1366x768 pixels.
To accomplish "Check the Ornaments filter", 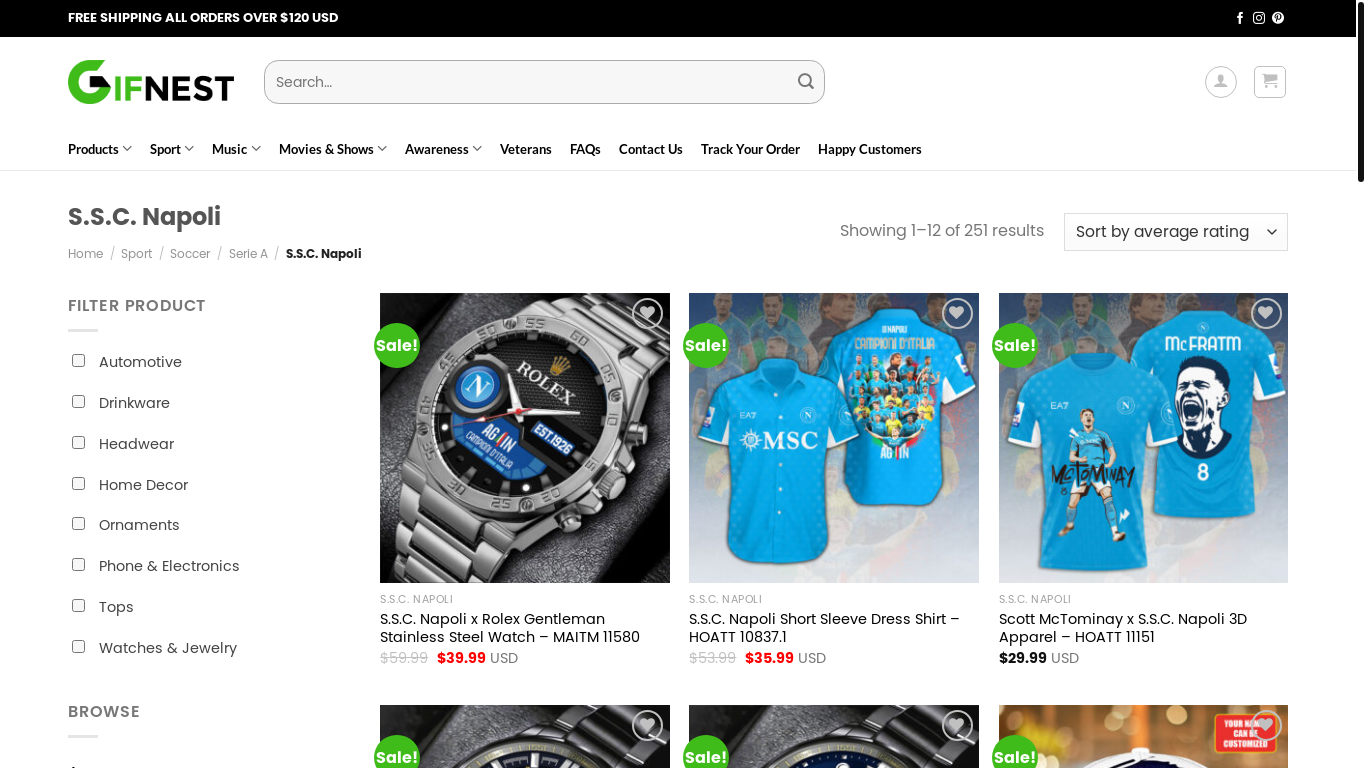I will pos(78,524).
